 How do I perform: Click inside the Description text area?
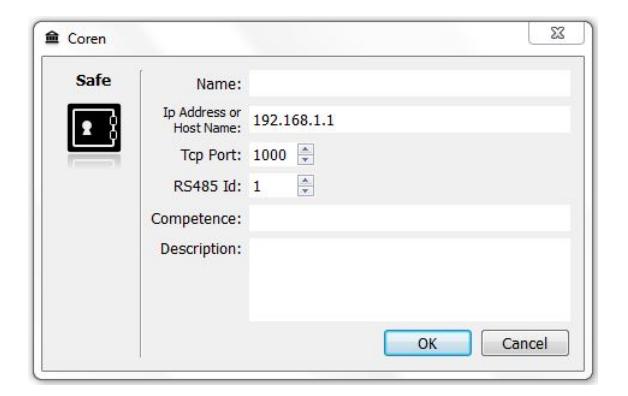[409, 279]
